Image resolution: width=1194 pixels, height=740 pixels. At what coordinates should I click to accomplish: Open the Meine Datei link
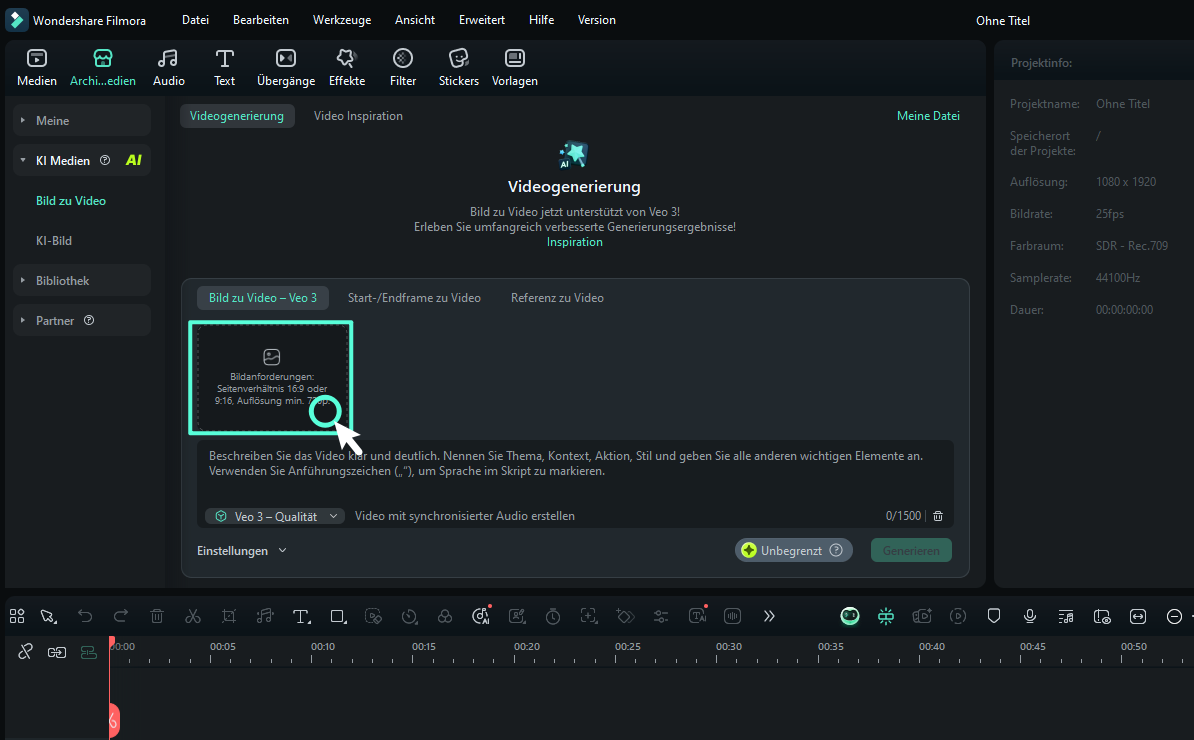tap(928, 116)
